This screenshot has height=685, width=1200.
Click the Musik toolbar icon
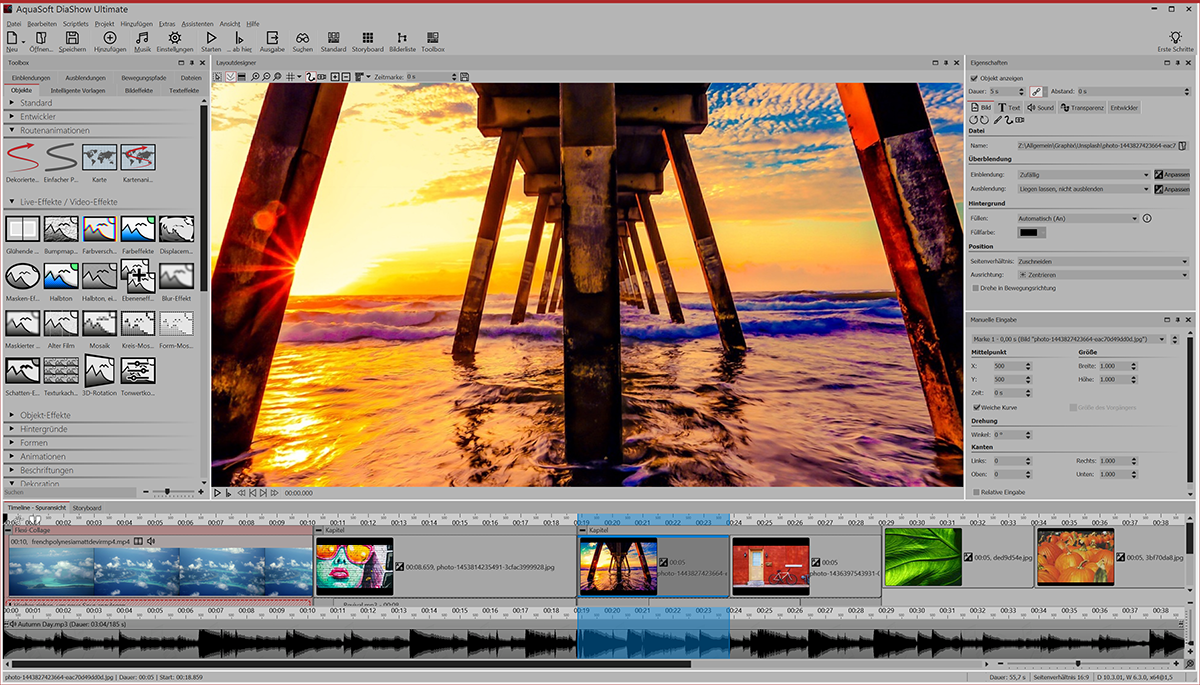point(142,39)
